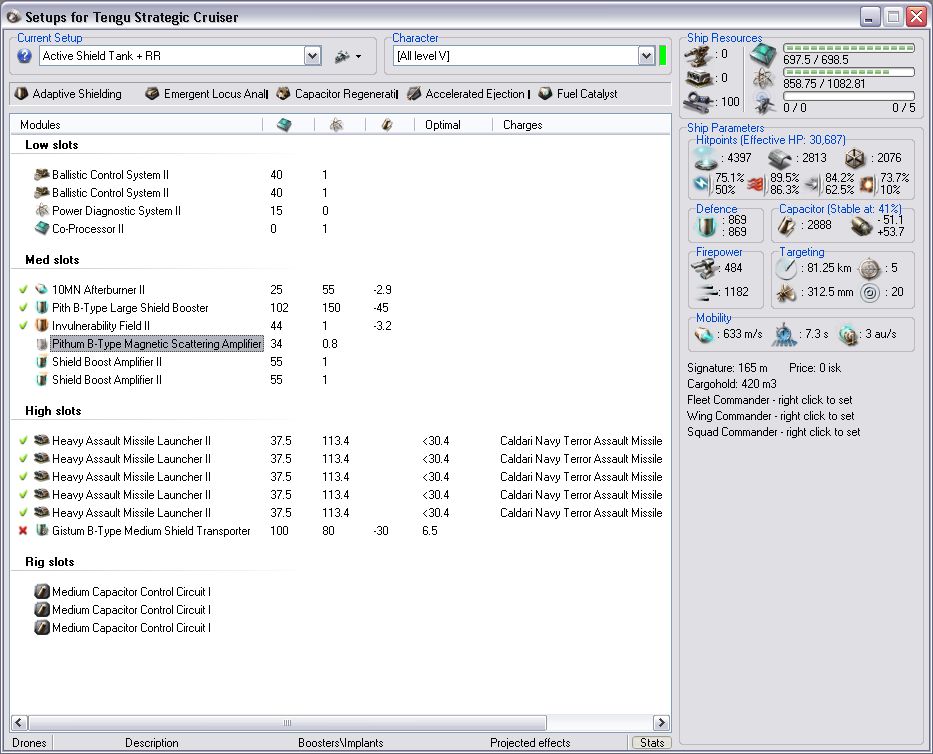933x754 pixels.
Task: Sort by the powergrid column header icon
Action: (x=337, y=125)
